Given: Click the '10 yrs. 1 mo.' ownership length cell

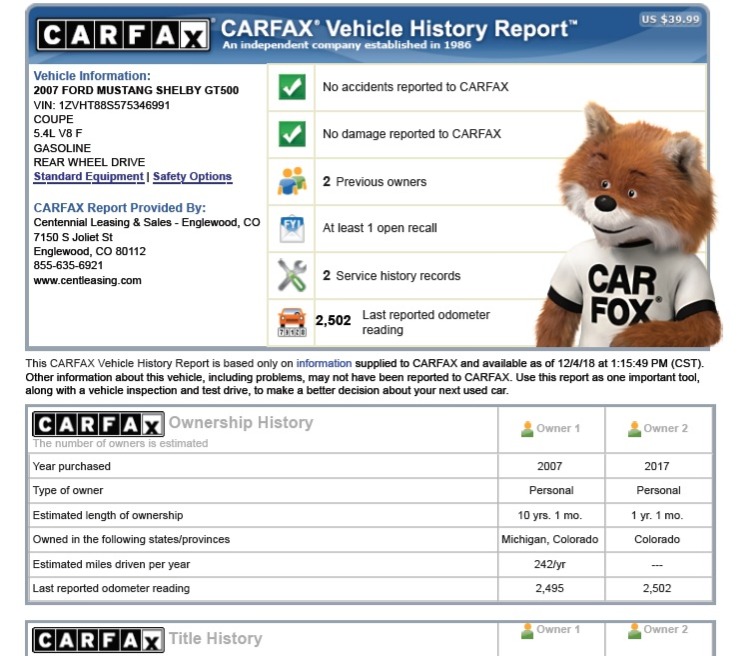Looking at the screenshot, I should click(550, 515).
